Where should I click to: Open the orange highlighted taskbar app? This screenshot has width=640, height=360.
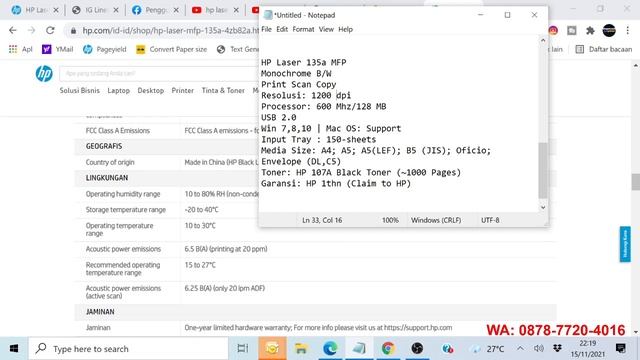(x=272, y=349)
